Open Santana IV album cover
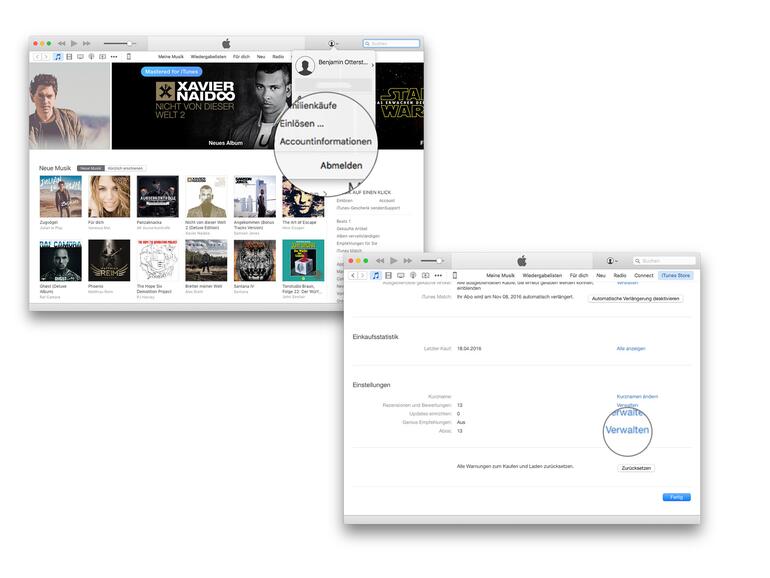This screenshot has height=578, width=770. [x=254, y=260]
